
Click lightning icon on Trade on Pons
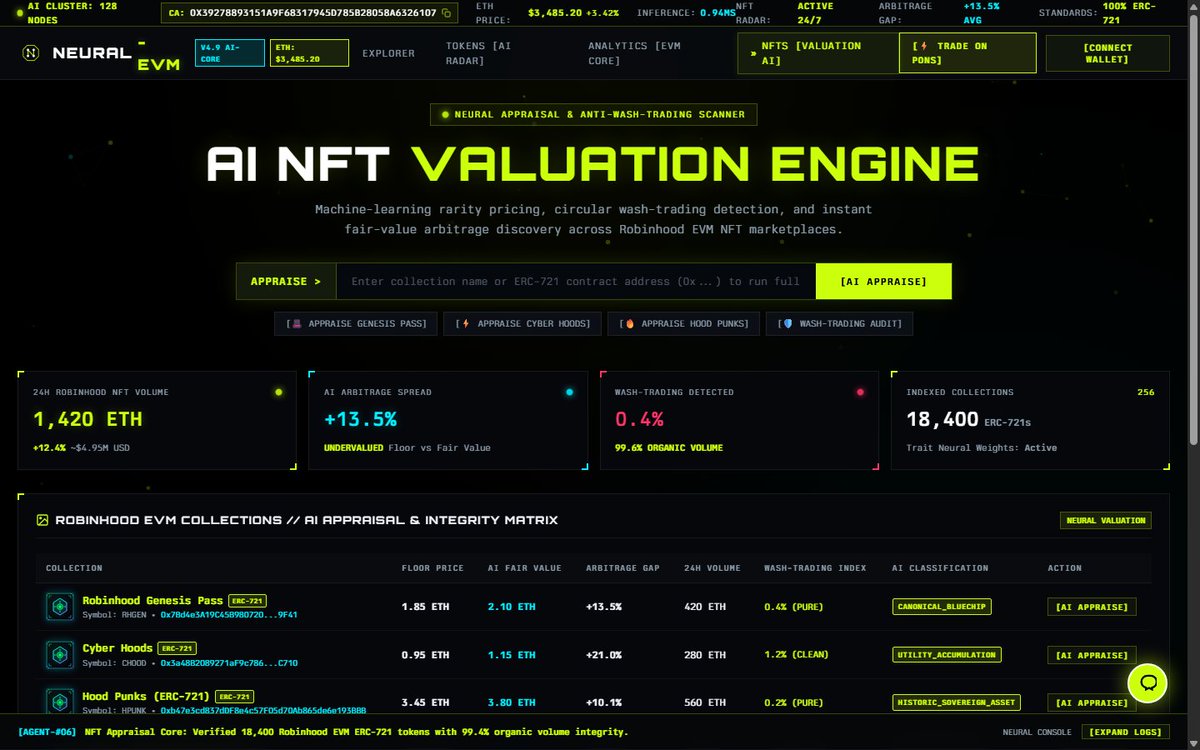pos(923,46)
